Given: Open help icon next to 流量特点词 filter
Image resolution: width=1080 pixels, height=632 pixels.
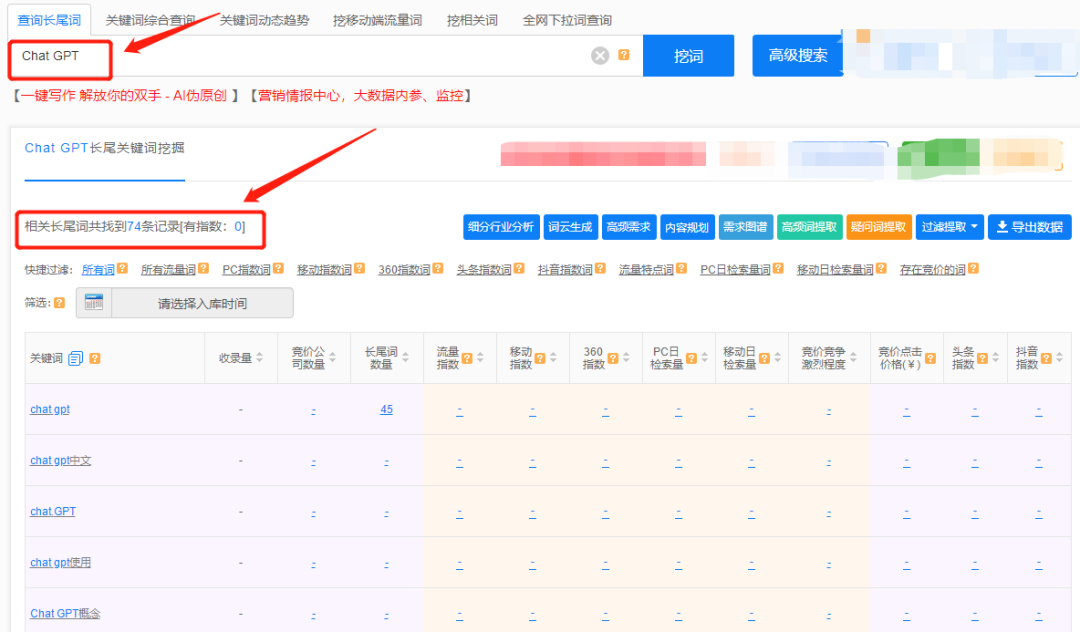Looking at the screenshot, I should pyautogui.click(x=681, y=268).
